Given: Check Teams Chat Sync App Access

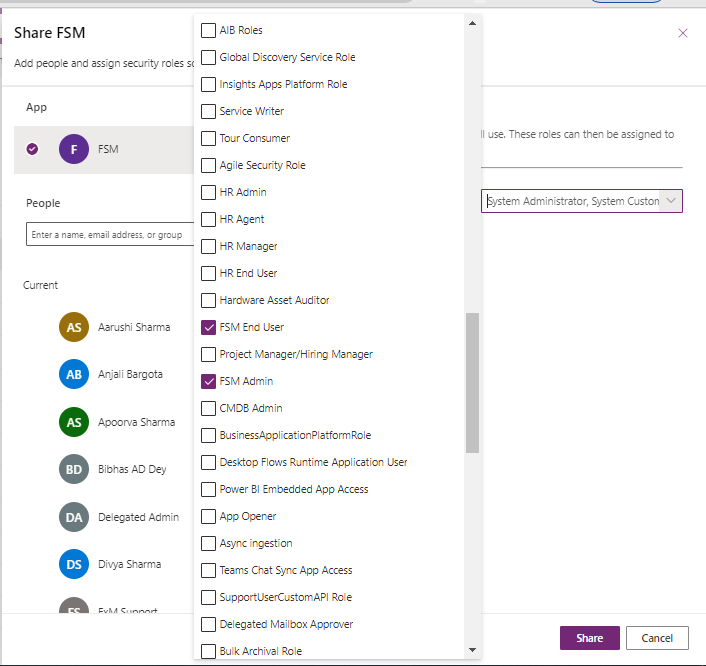Looking at the screenshot, I should (208, 571).
